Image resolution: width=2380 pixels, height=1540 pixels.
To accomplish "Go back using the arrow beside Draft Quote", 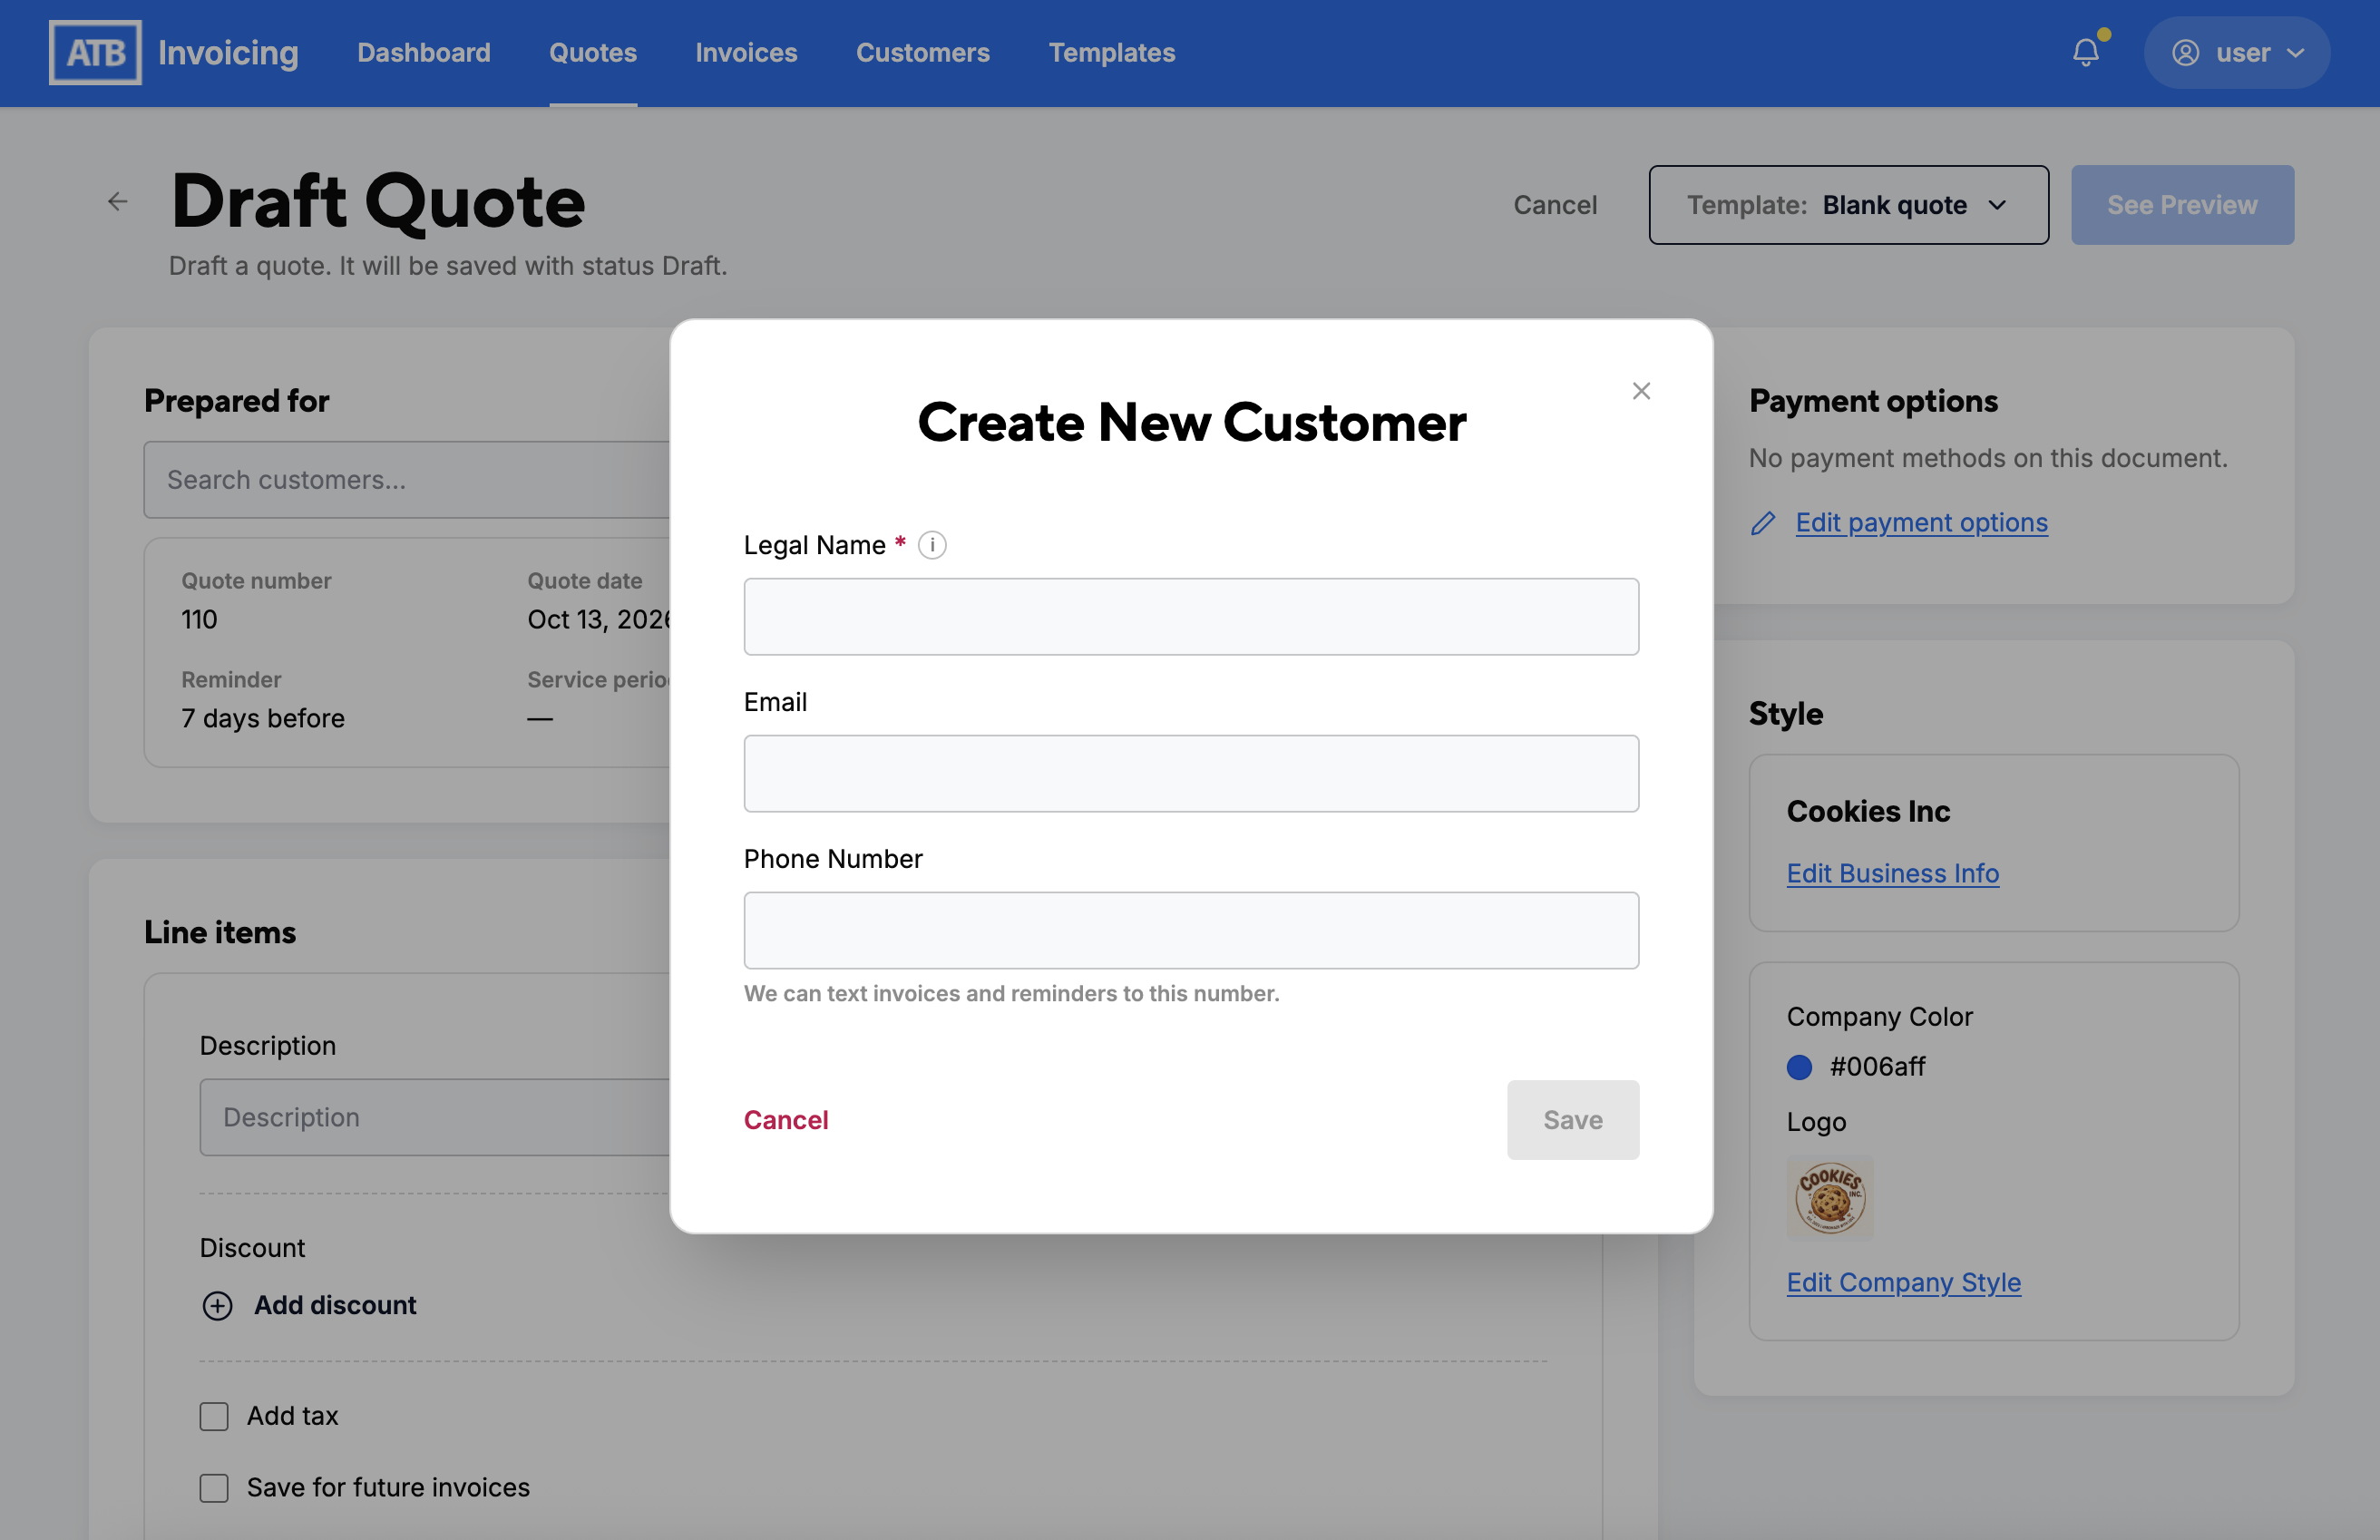I will (x=118, y=202).
